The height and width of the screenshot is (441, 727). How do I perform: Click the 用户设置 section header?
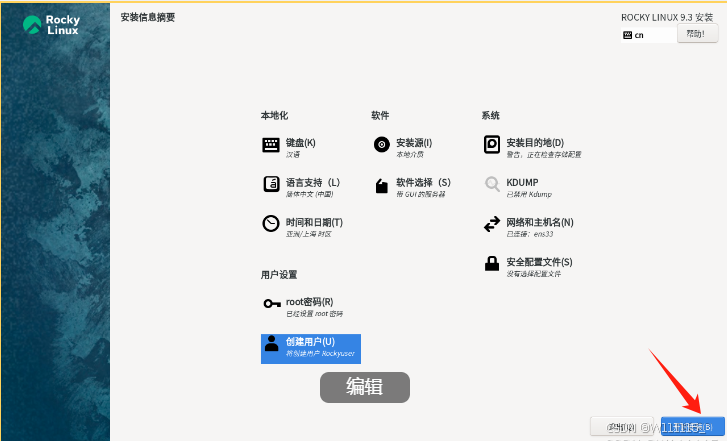279,275
